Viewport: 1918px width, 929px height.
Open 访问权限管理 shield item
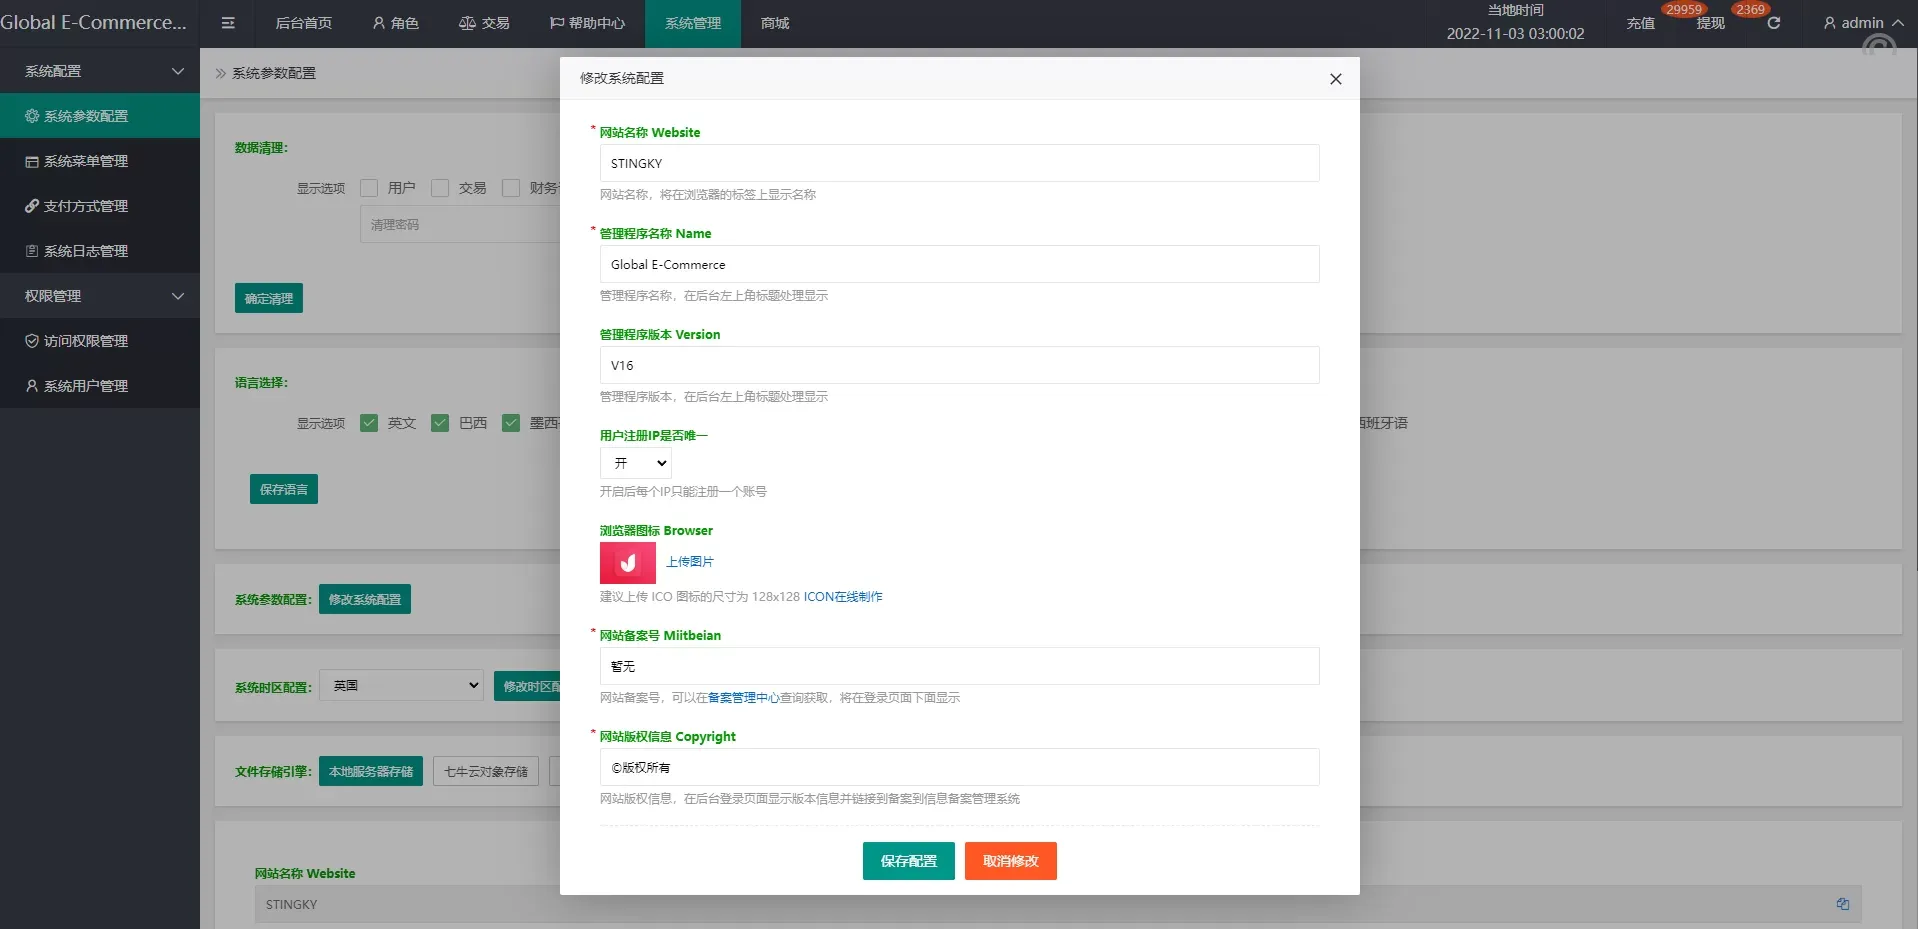tap(86, 341)
